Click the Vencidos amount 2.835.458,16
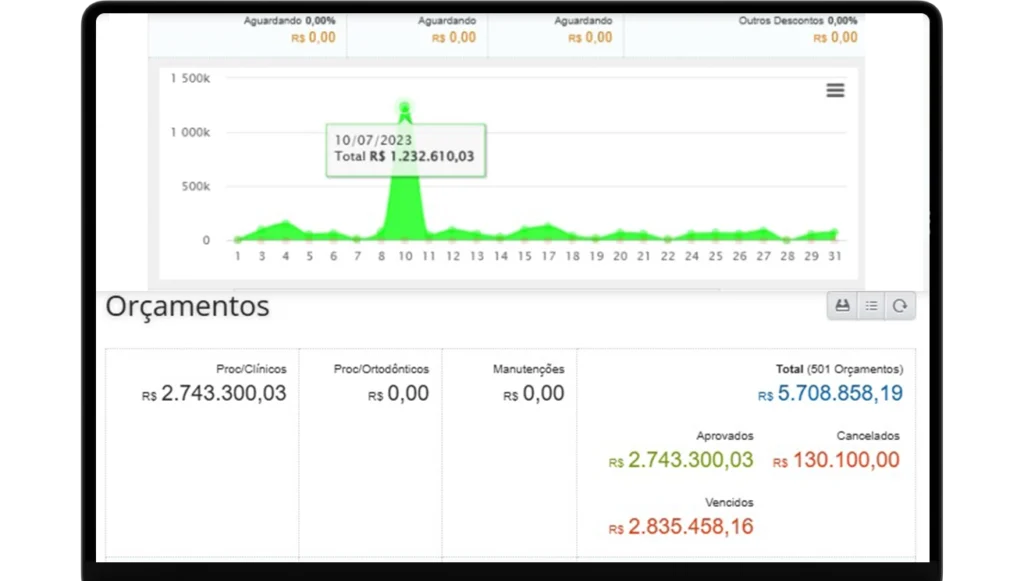The width and height of the screenshot is (1024, 581). click(690, 527)
